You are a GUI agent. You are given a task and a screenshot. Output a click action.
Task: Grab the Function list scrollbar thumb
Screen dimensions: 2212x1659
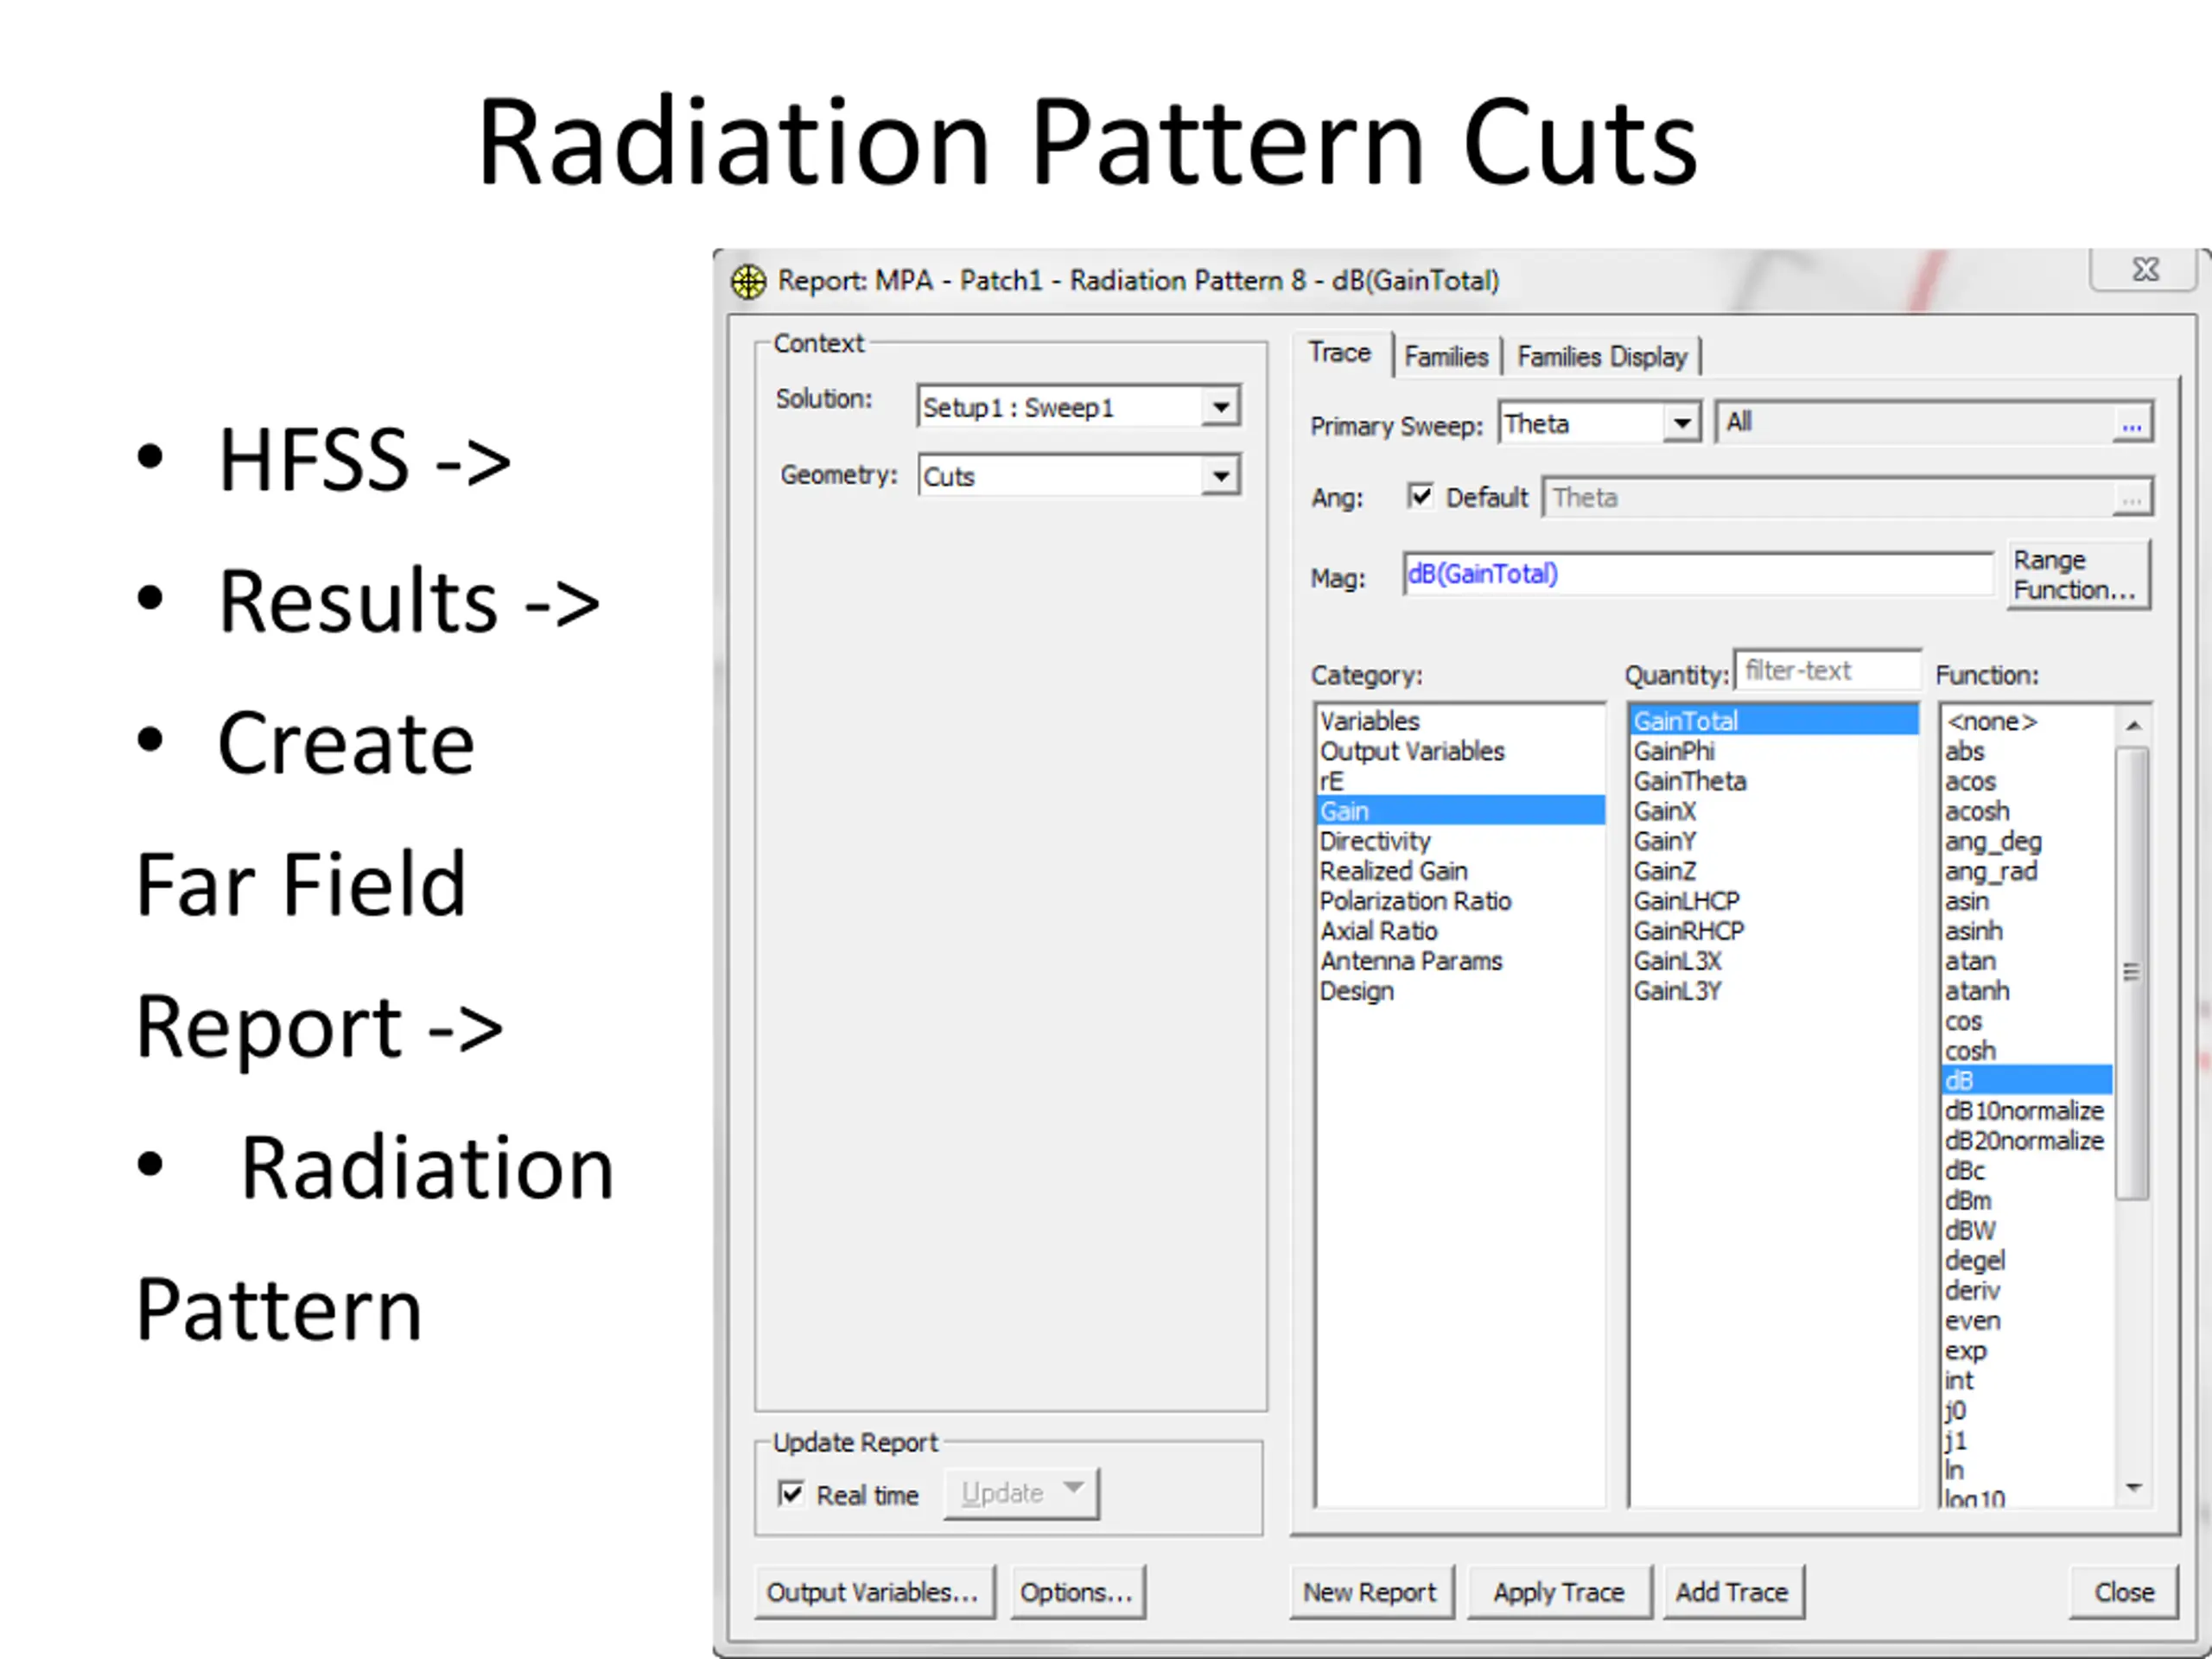2133,972
